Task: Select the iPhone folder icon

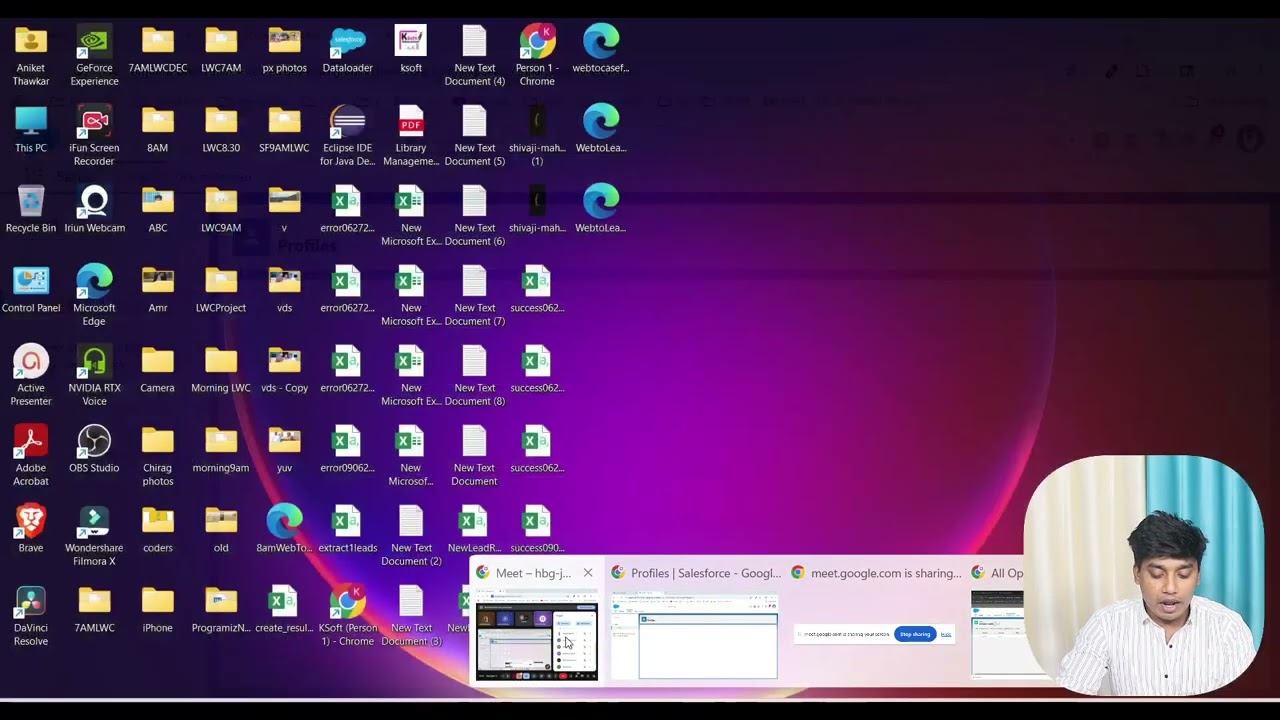Action: tap(157, 610)
